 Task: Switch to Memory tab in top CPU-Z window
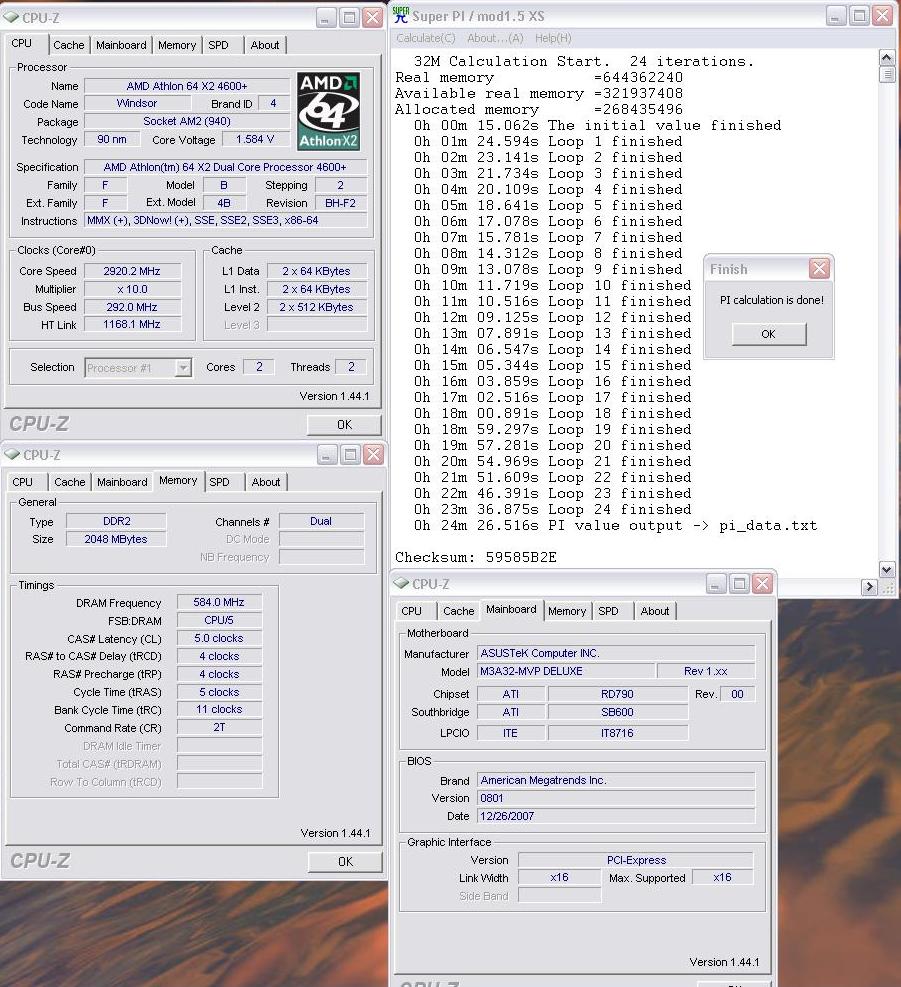click(x=177, y=45)
